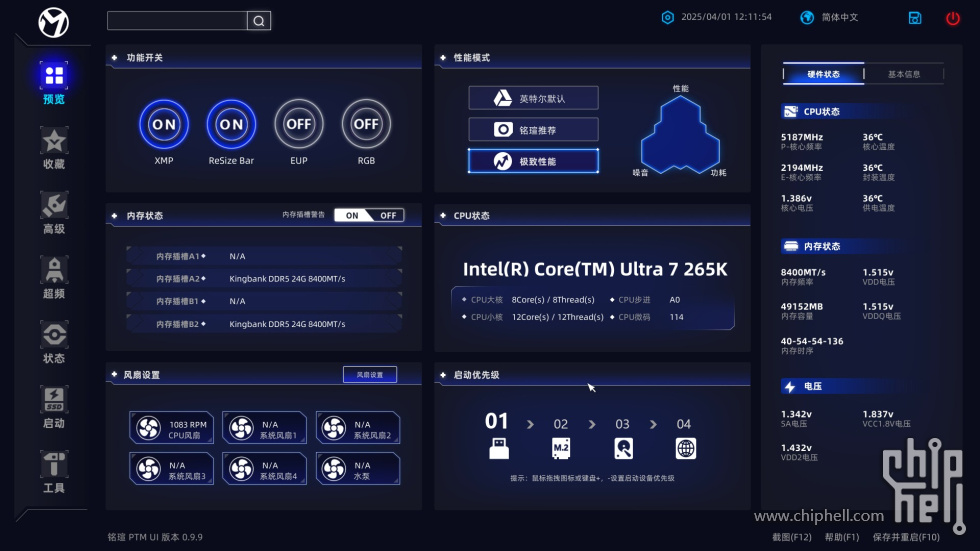Select the USB boot device 01 icon
980x551 pixels.
(499, 449)
